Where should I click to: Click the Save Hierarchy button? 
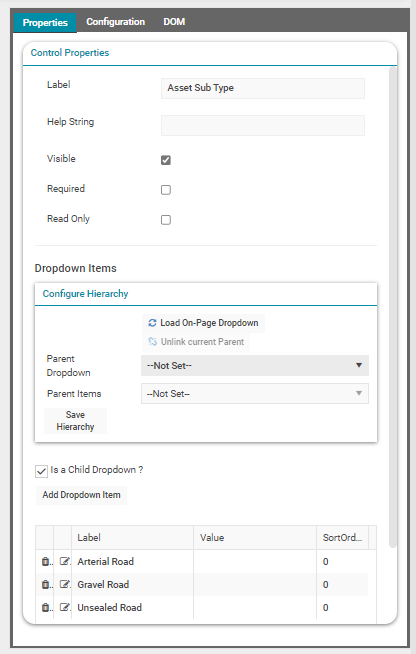coord(76,421)
